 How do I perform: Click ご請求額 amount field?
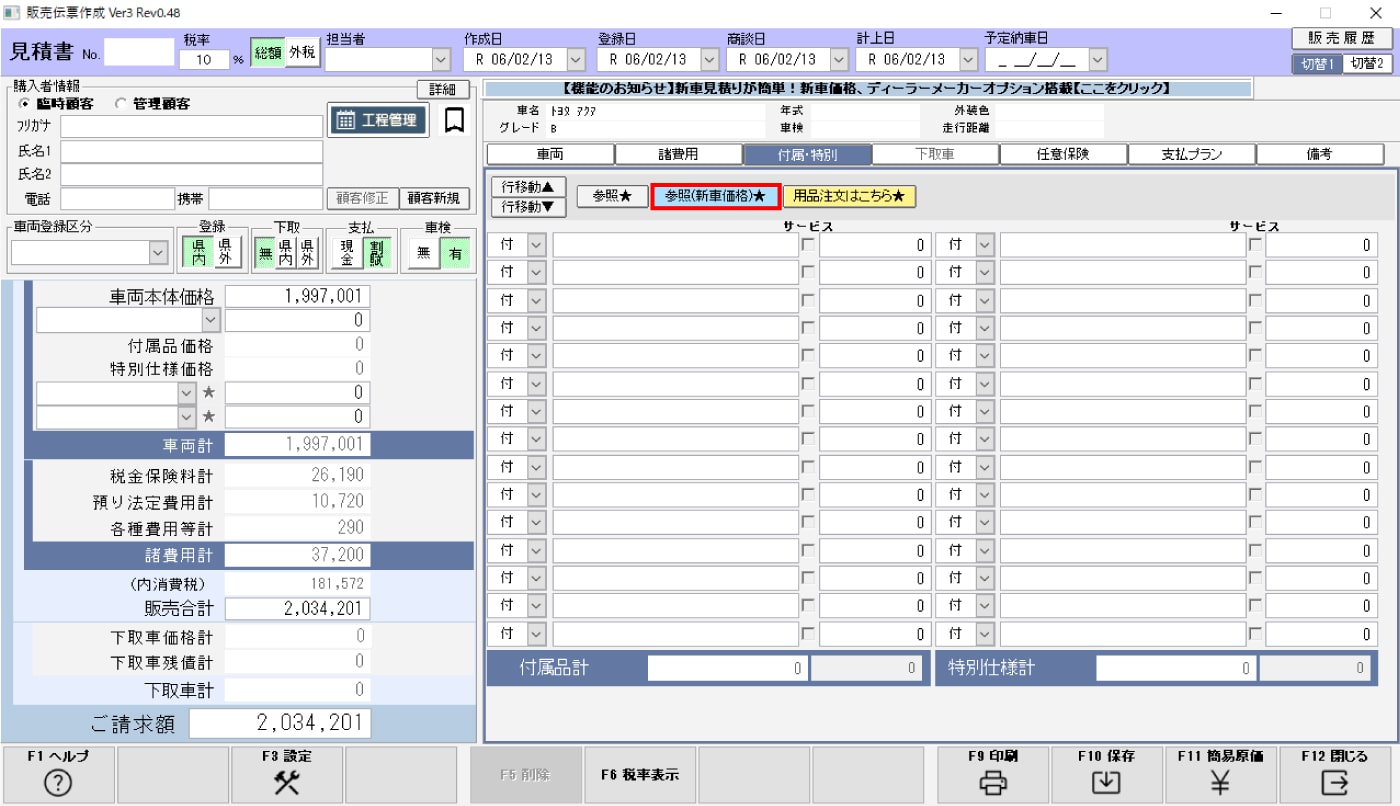click(x=280, y=723)
